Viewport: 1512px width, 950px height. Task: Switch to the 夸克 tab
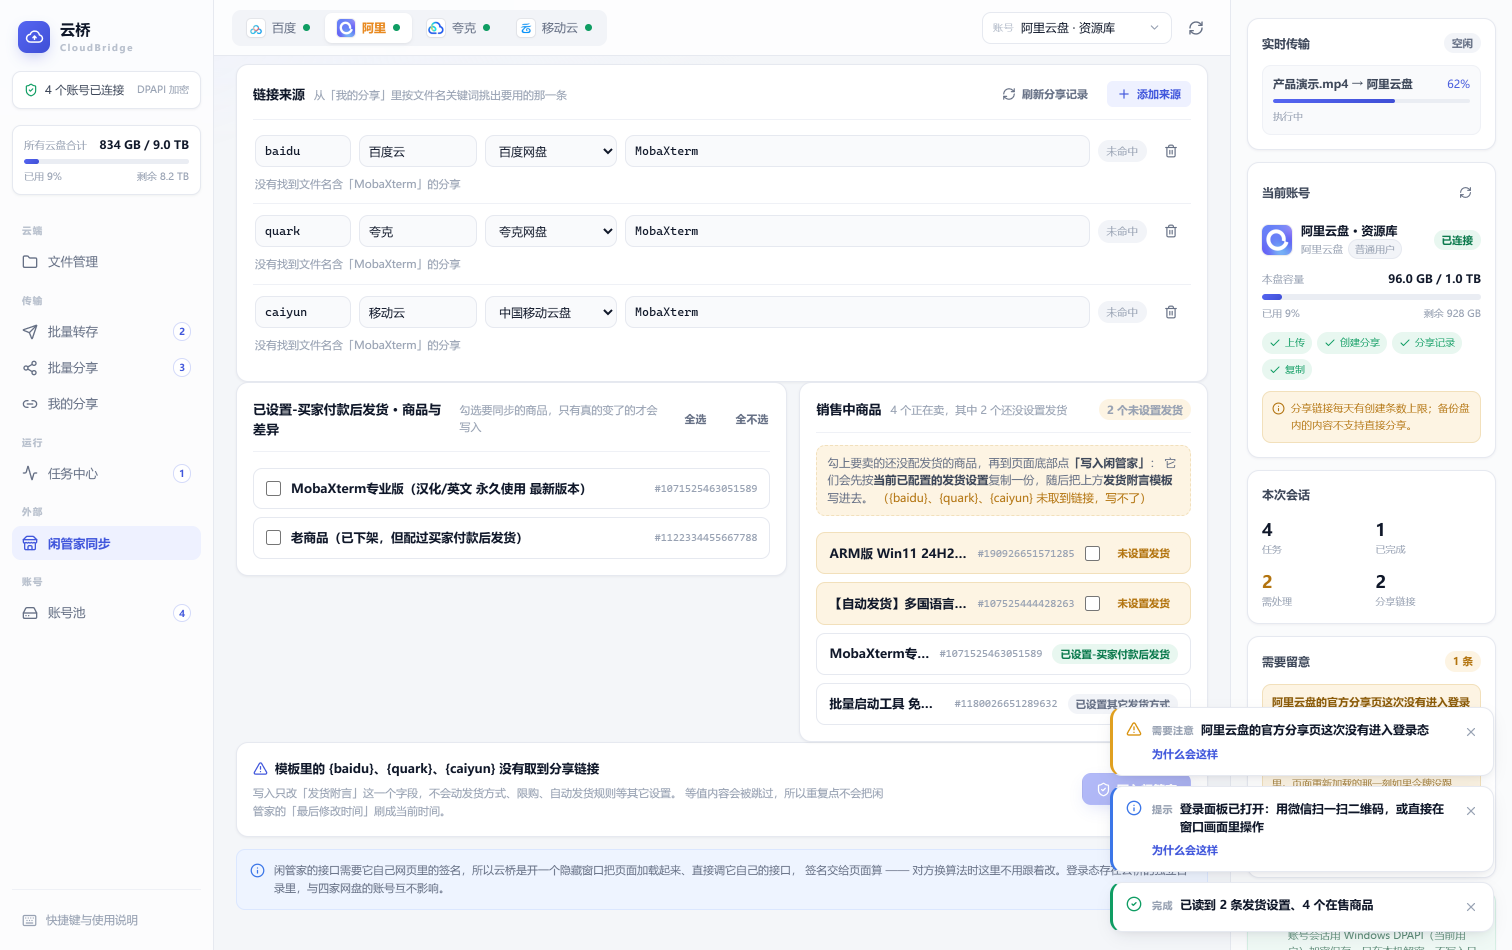point(458,28)
